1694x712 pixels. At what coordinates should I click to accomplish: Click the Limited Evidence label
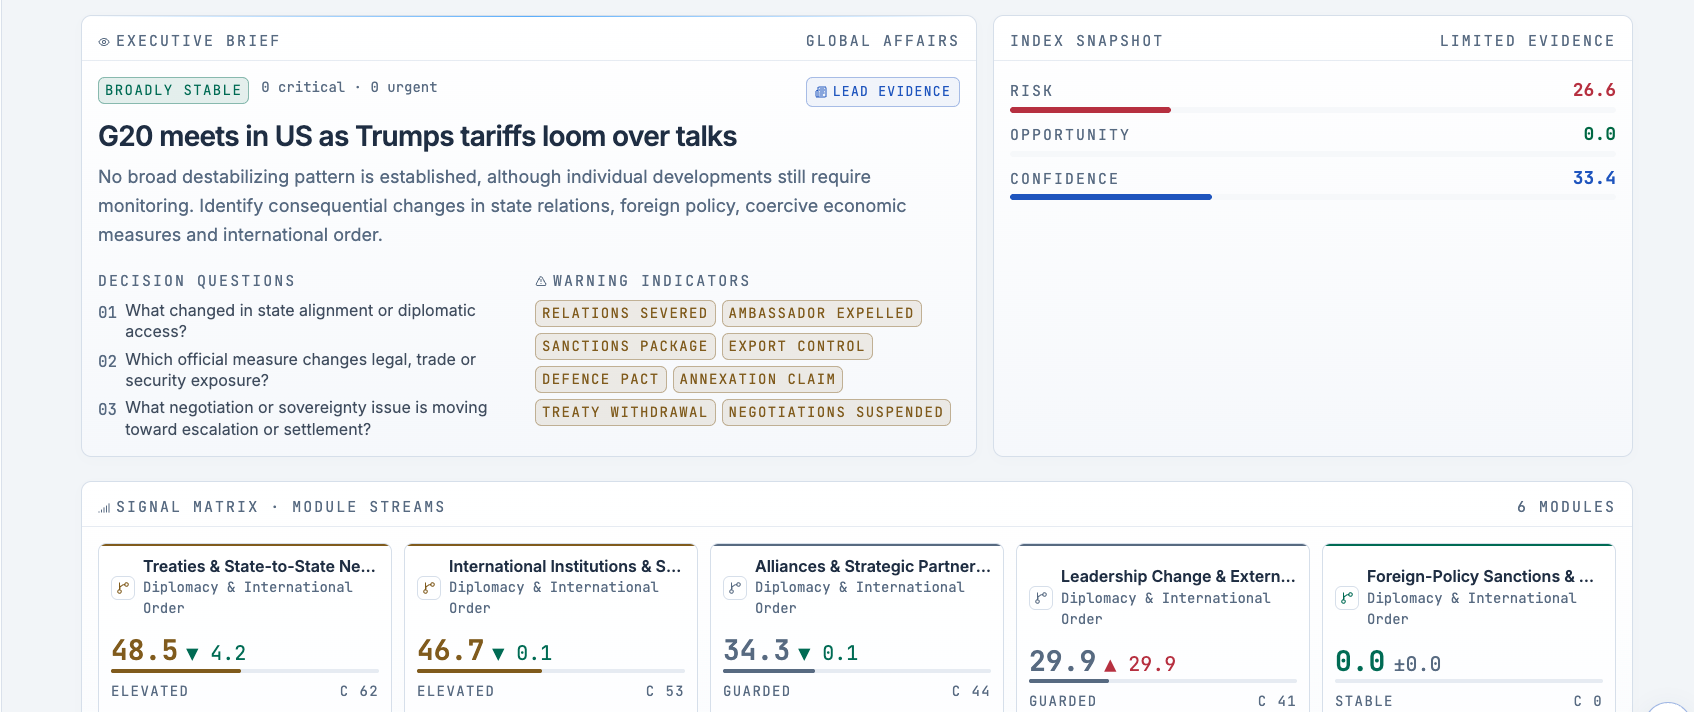[x=1527, y=41]
